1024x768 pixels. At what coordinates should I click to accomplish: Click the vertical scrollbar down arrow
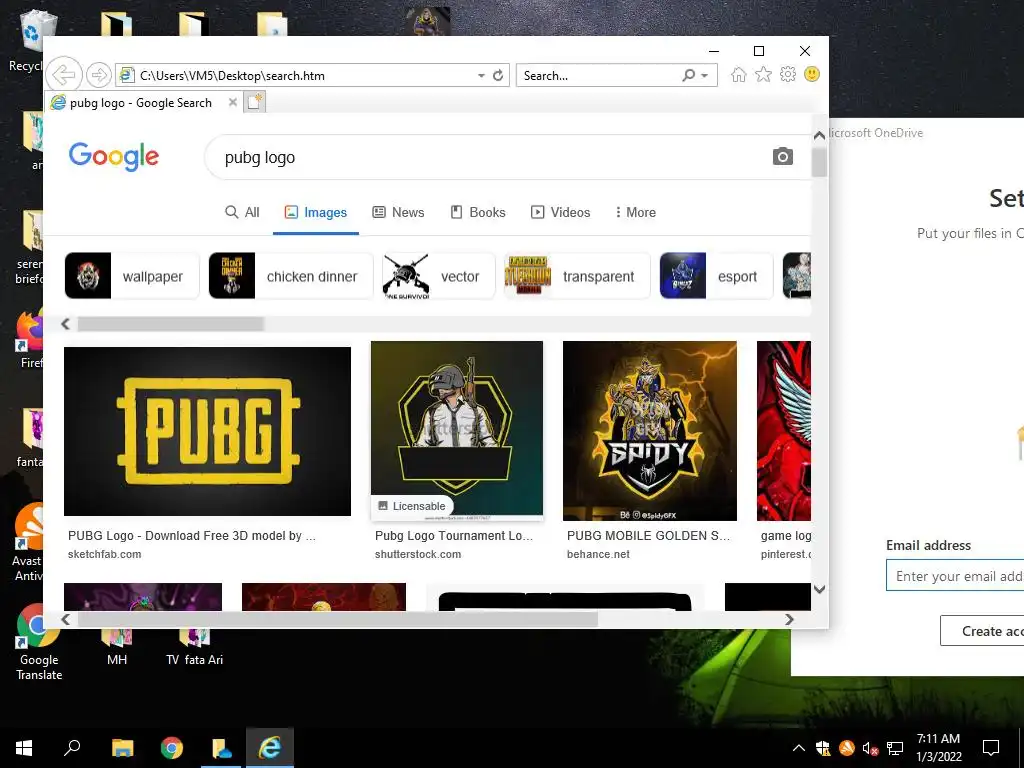(819, 589)
